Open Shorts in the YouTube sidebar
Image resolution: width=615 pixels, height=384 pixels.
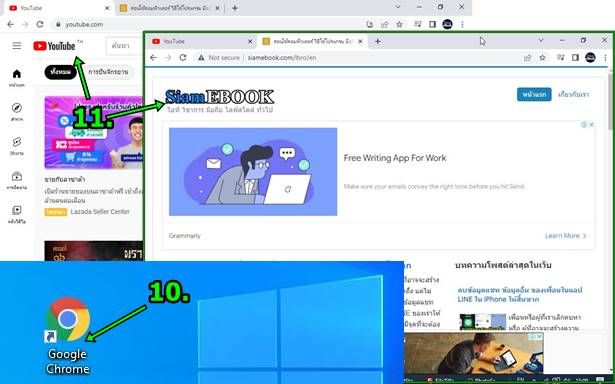point(17,142)
